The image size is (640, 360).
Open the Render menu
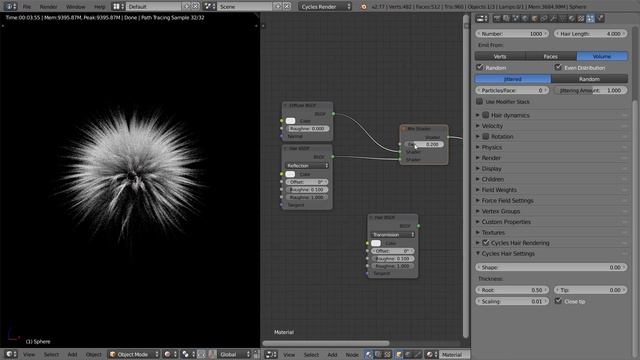[49, 7]
